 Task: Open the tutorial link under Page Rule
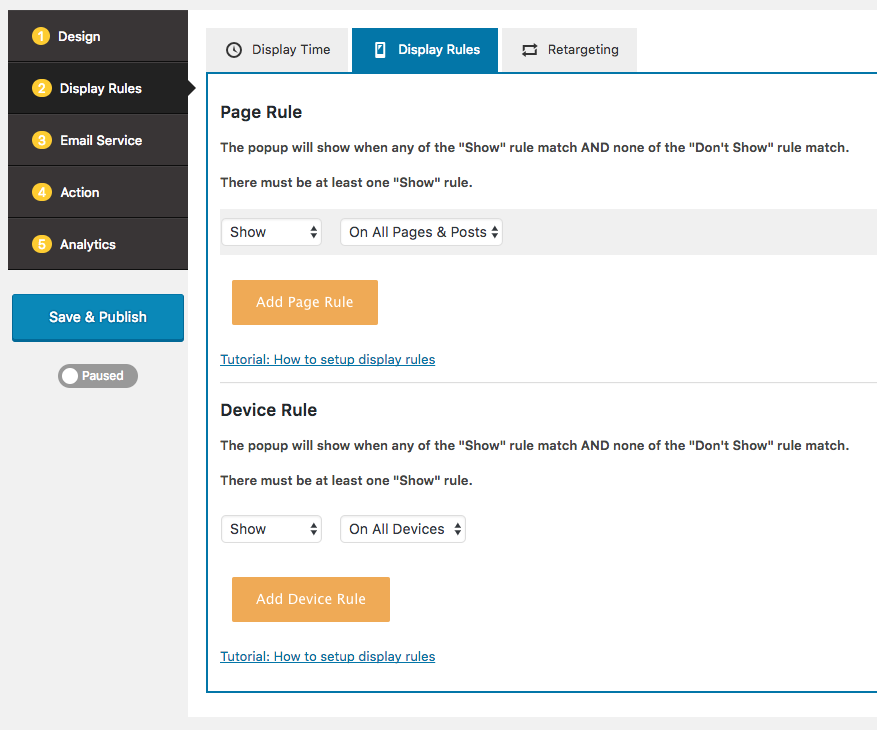pos(327,359)
